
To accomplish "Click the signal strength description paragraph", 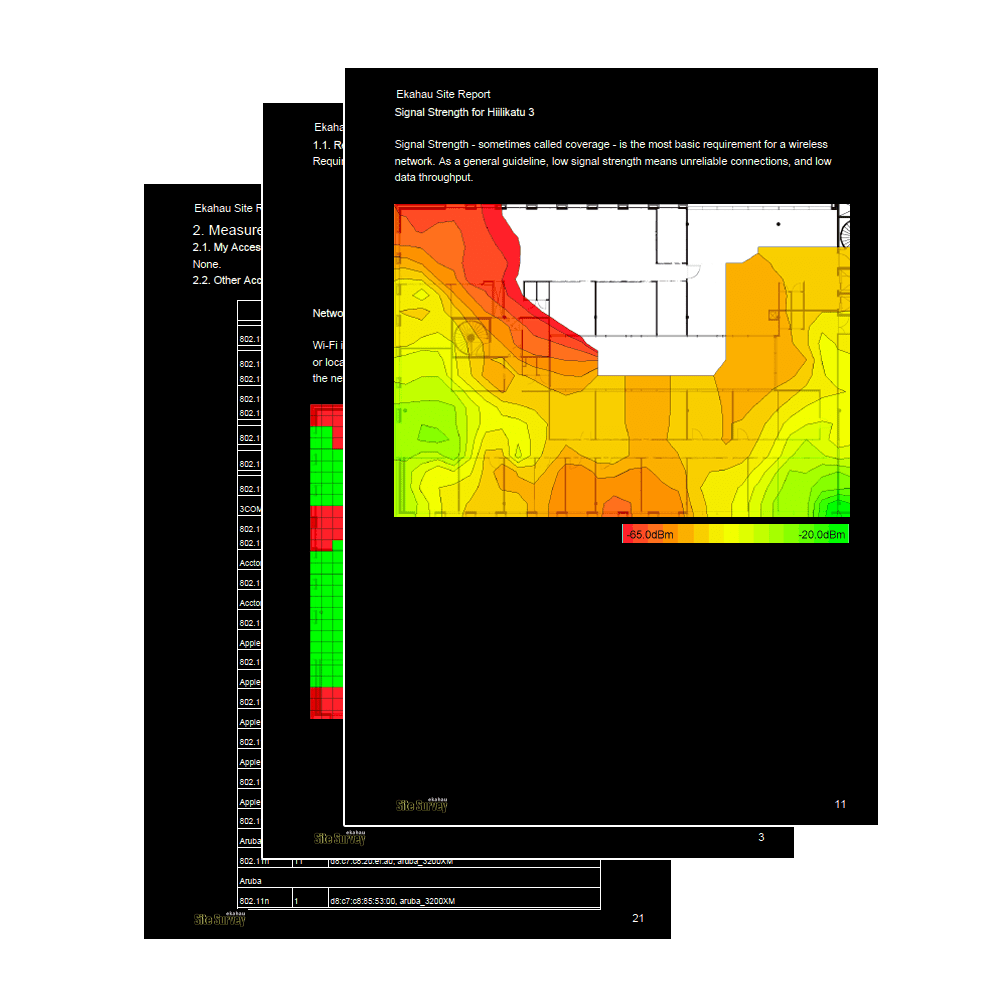I will (x=613, y=161).
